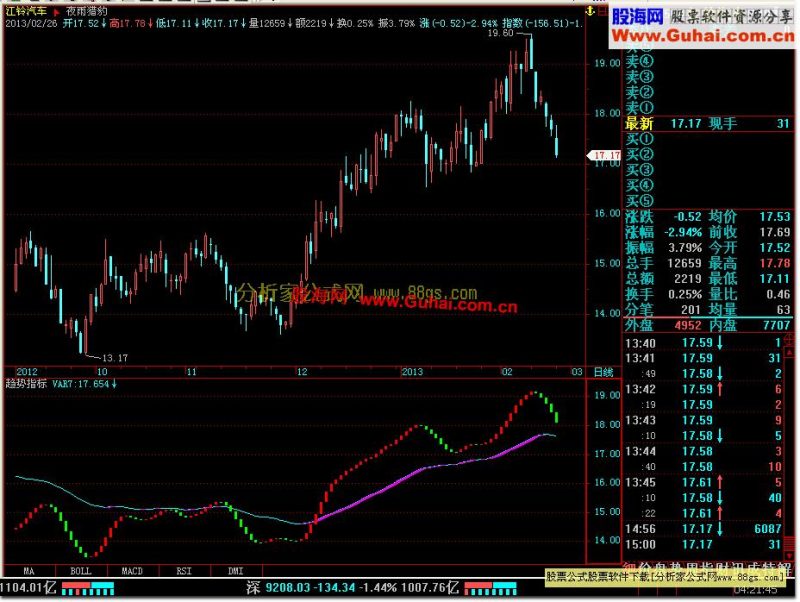This screenshot has width=800, height=602.
Task: Switch to the MA indicator tab
Action: click(29, 571)
